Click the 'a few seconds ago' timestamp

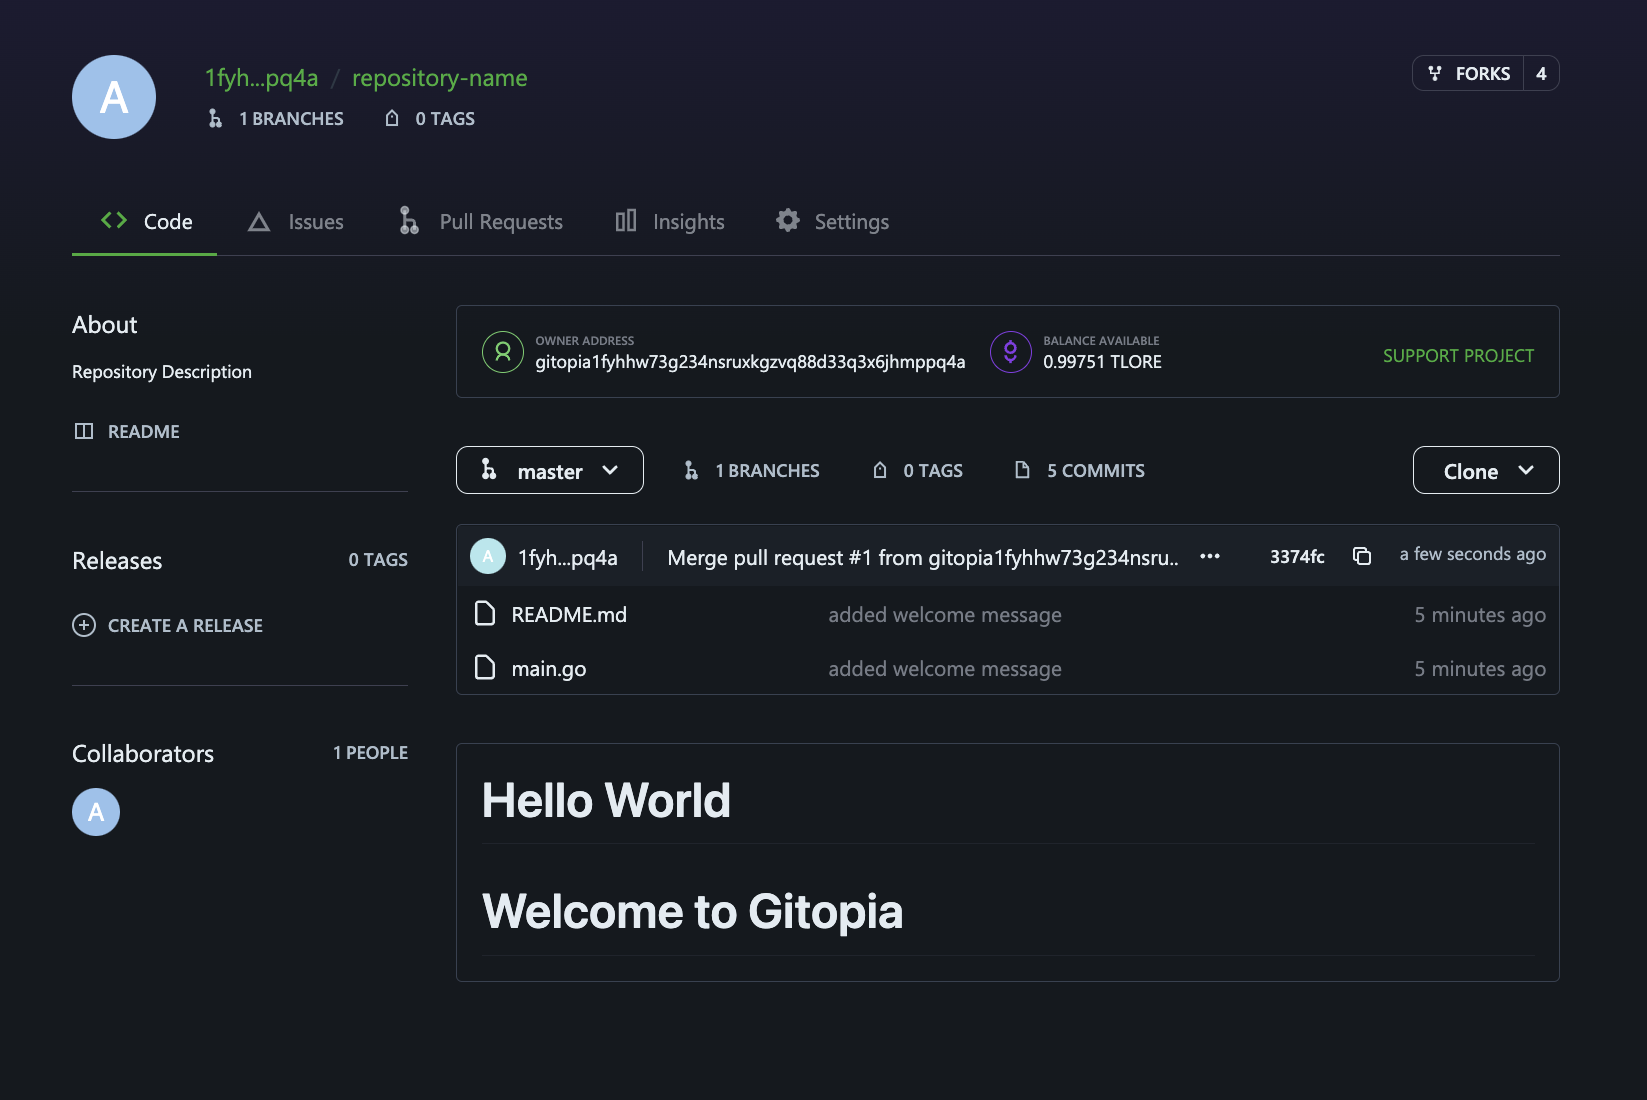point(1473,554)
